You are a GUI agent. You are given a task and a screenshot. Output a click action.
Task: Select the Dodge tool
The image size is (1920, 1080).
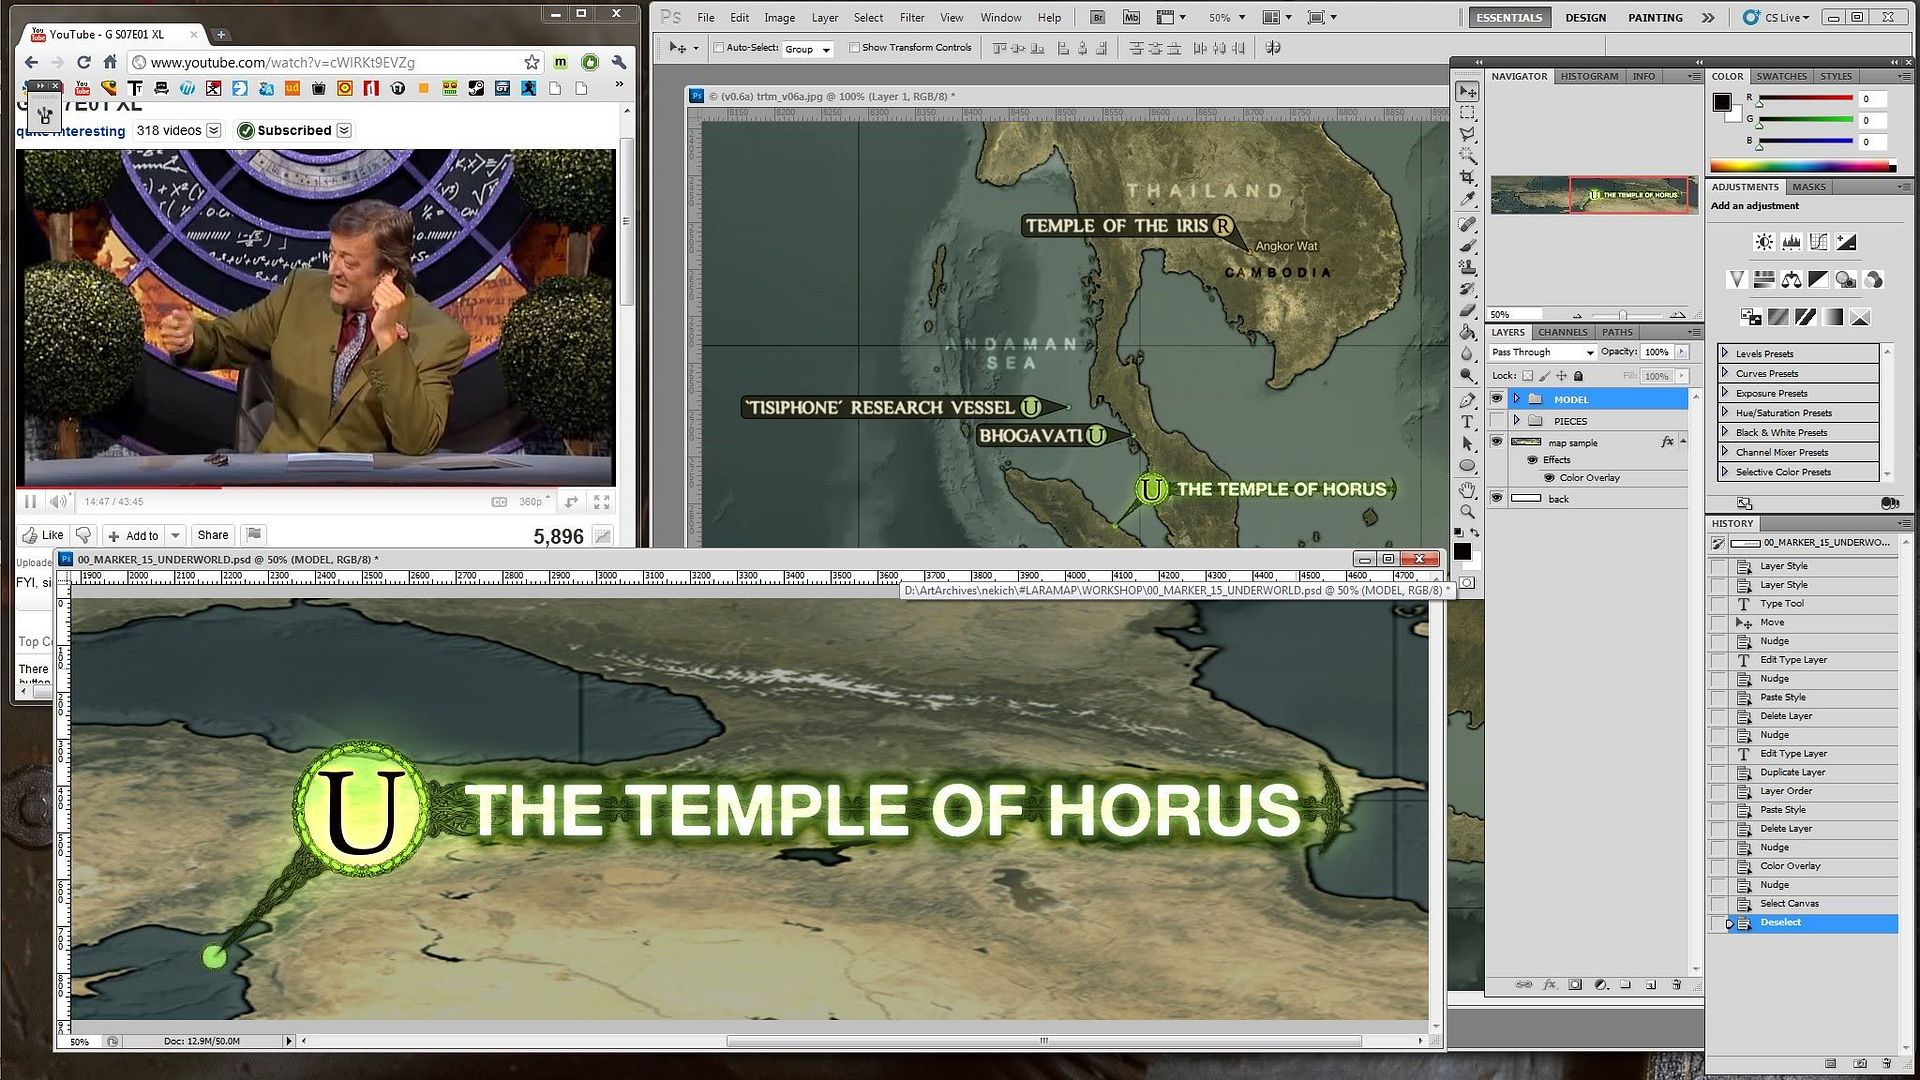point(1467,375)
